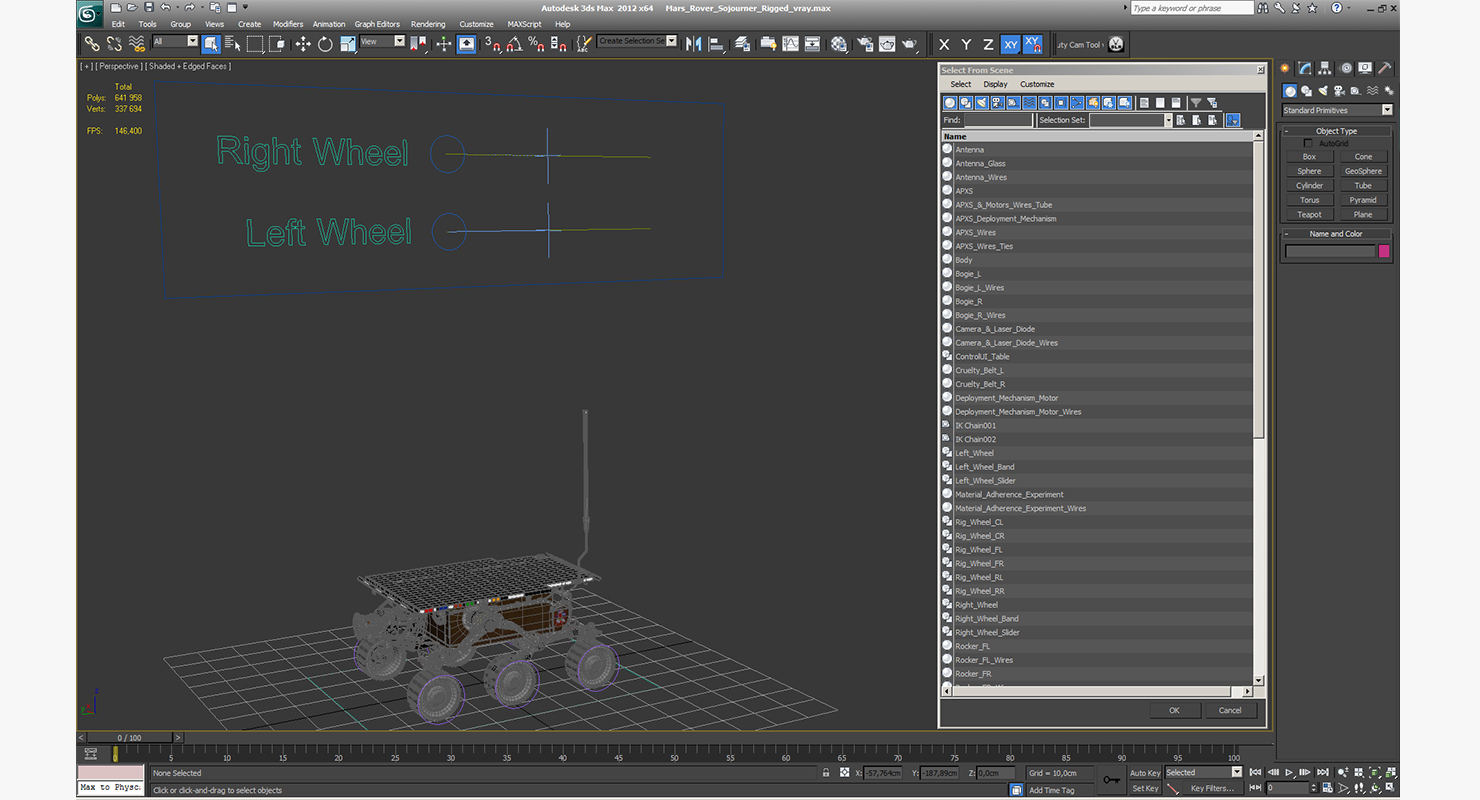Click OK in Select From Scene dialog
Viewport: 1480px width, 800px height.
pyautogui.click(x=1174, y=710)
